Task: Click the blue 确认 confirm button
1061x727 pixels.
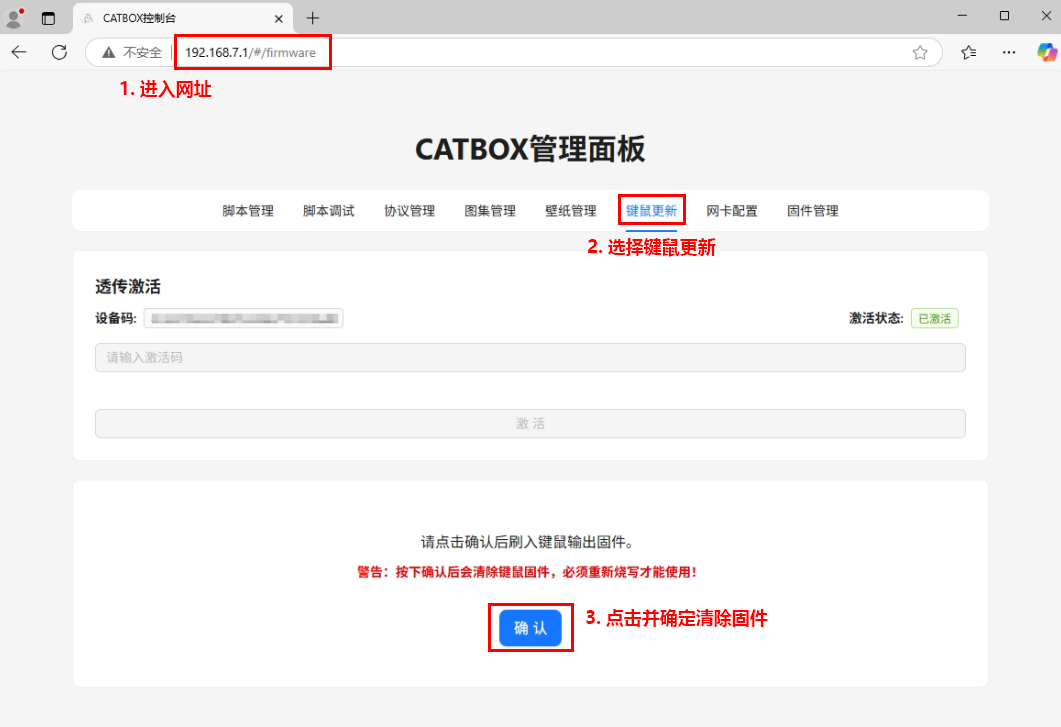Action: click(x=530, y=628)
